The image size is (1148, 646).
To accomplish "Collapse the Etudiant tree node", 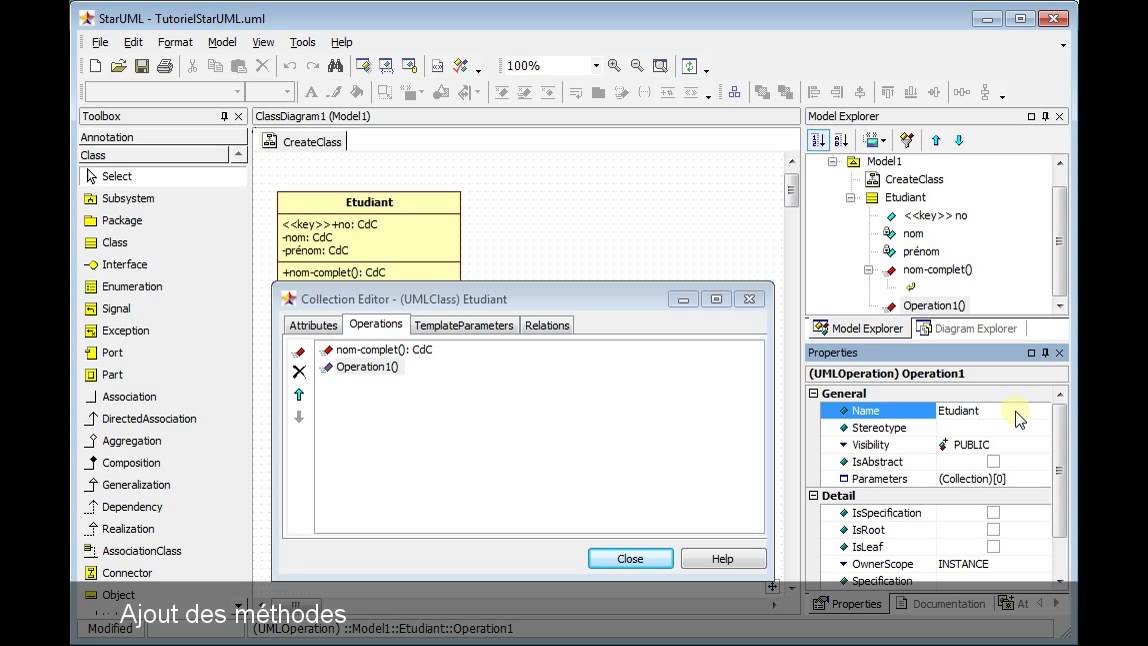I will 850,198.
